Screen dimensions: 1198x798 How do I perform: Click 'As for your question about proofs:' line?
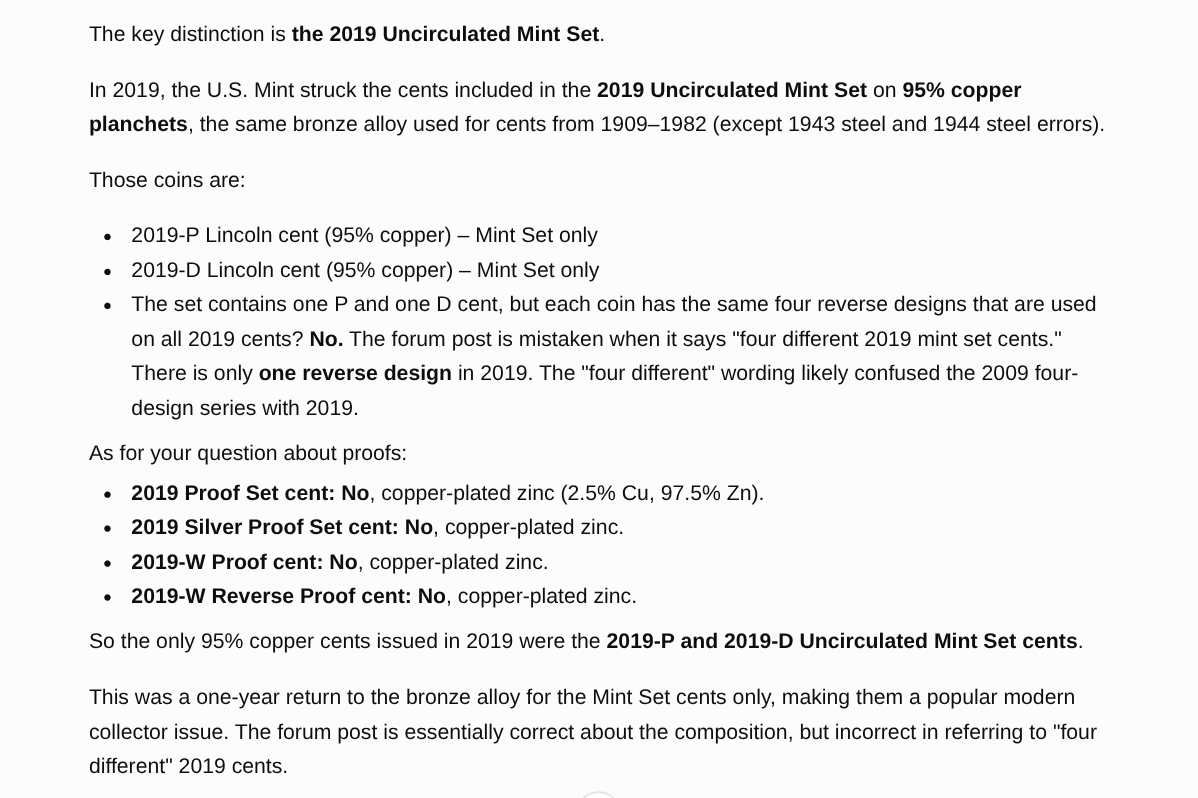pyautogui.click(x=248, y=453)
